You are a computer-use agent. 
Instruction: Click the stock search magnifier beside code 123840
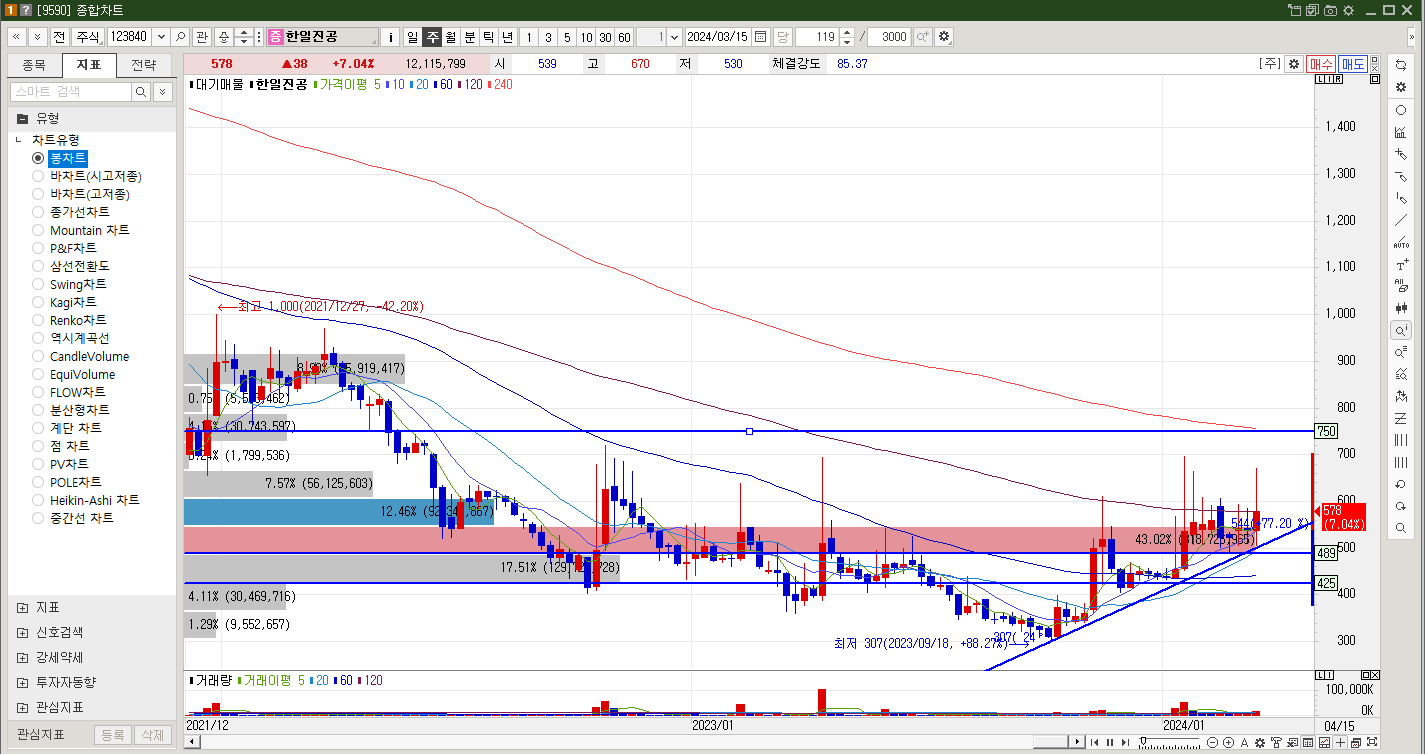(180, 36)
